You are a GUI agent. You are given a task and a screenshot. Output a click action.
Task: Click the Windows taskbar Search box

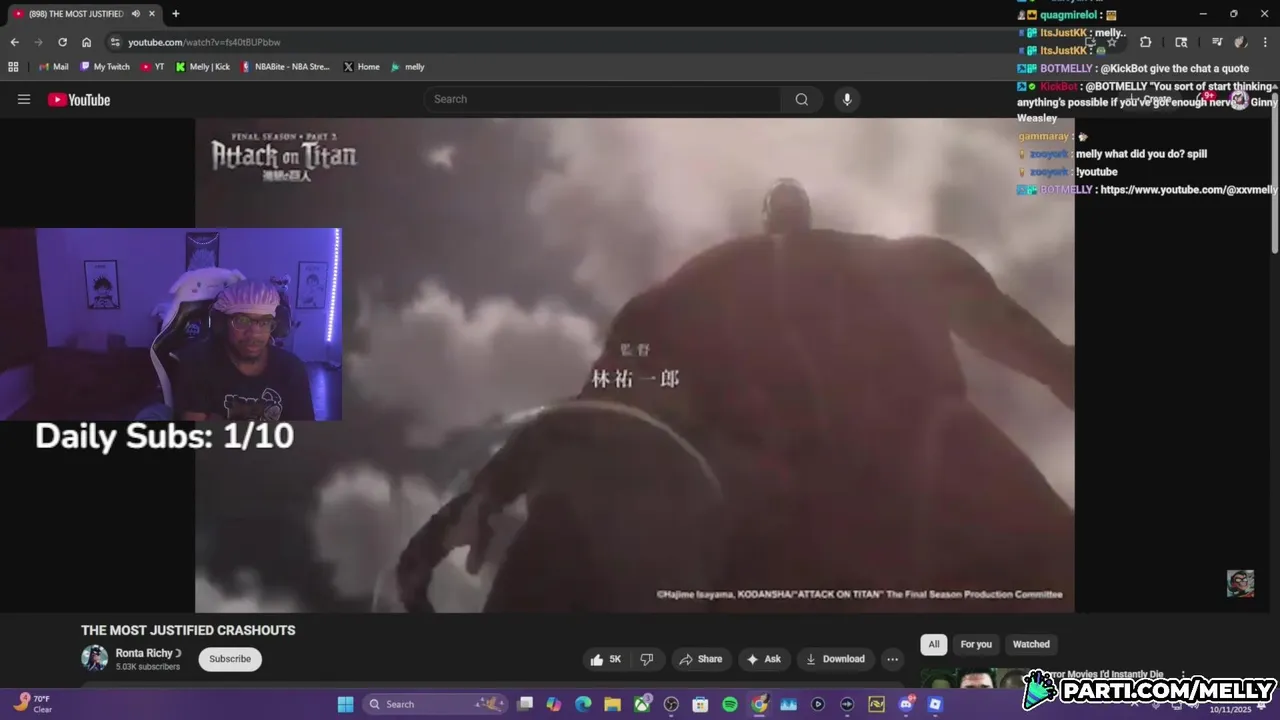[435, 704]
